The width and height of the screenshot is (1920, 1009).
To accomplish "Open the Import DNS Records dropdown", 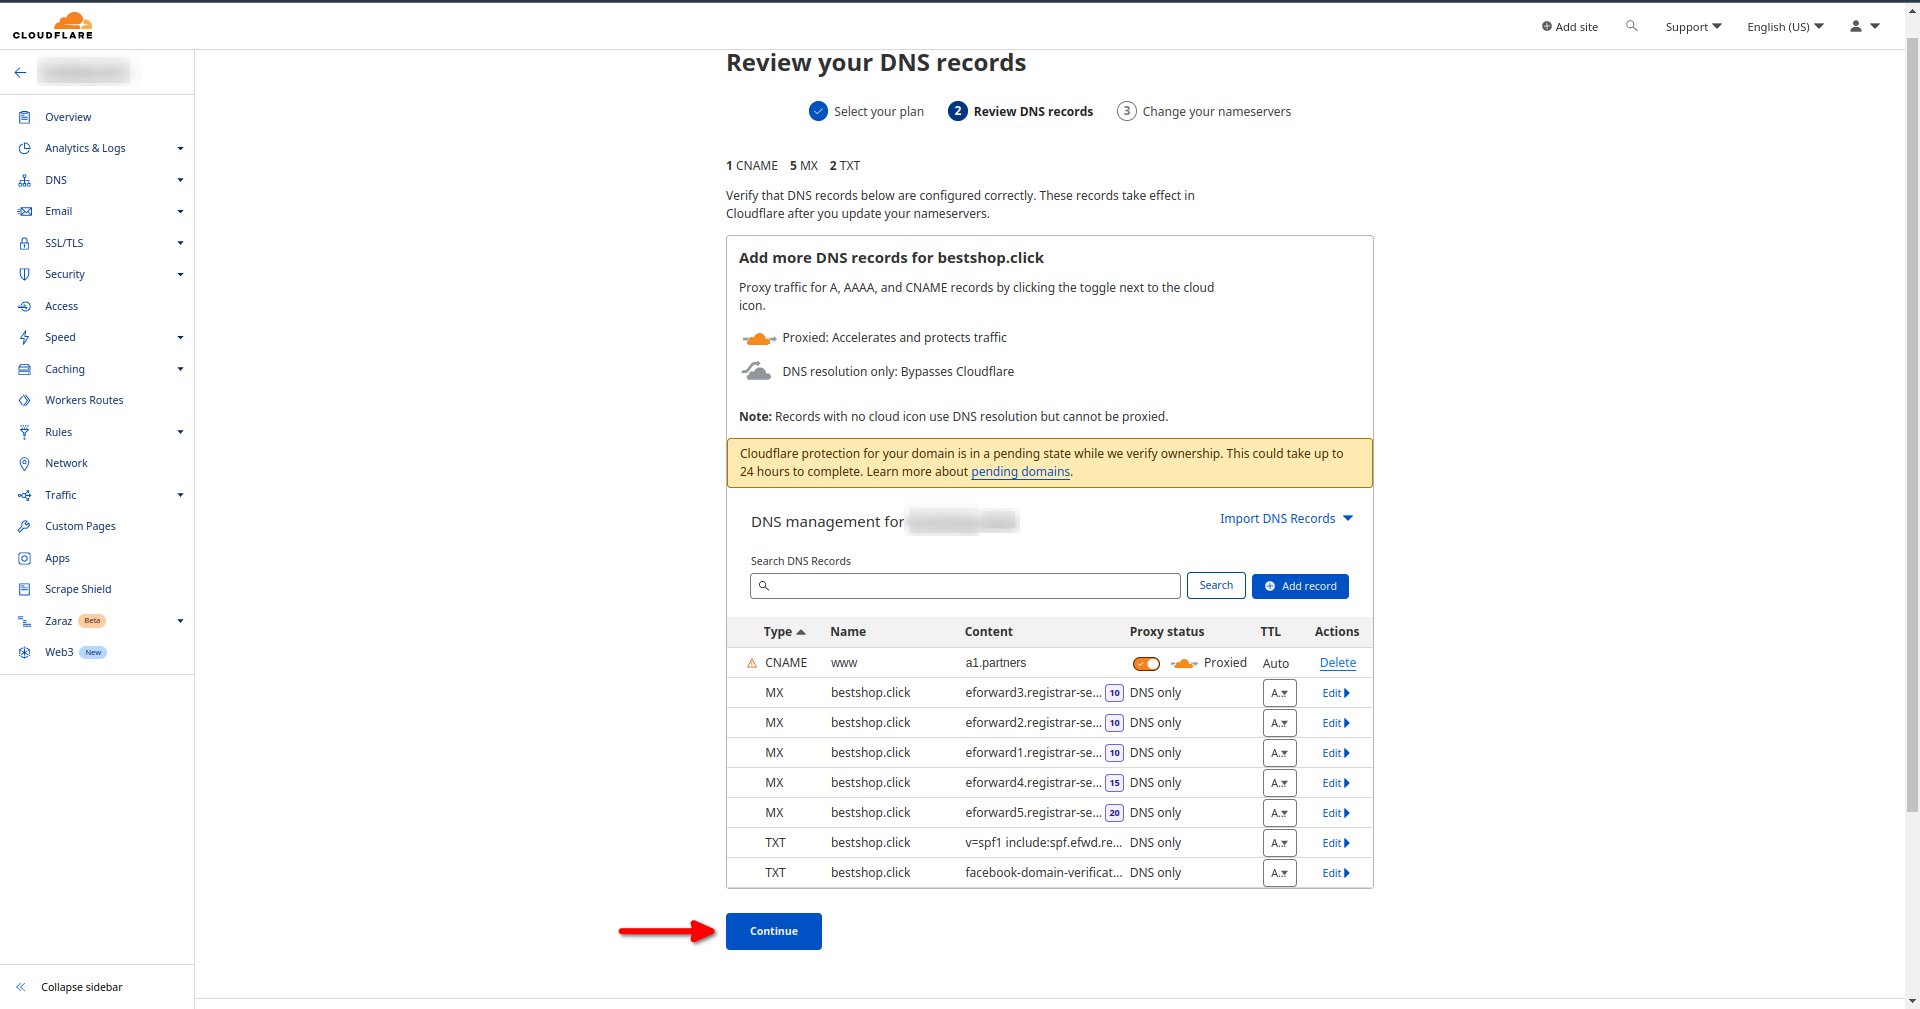I will pos(1286,518).
